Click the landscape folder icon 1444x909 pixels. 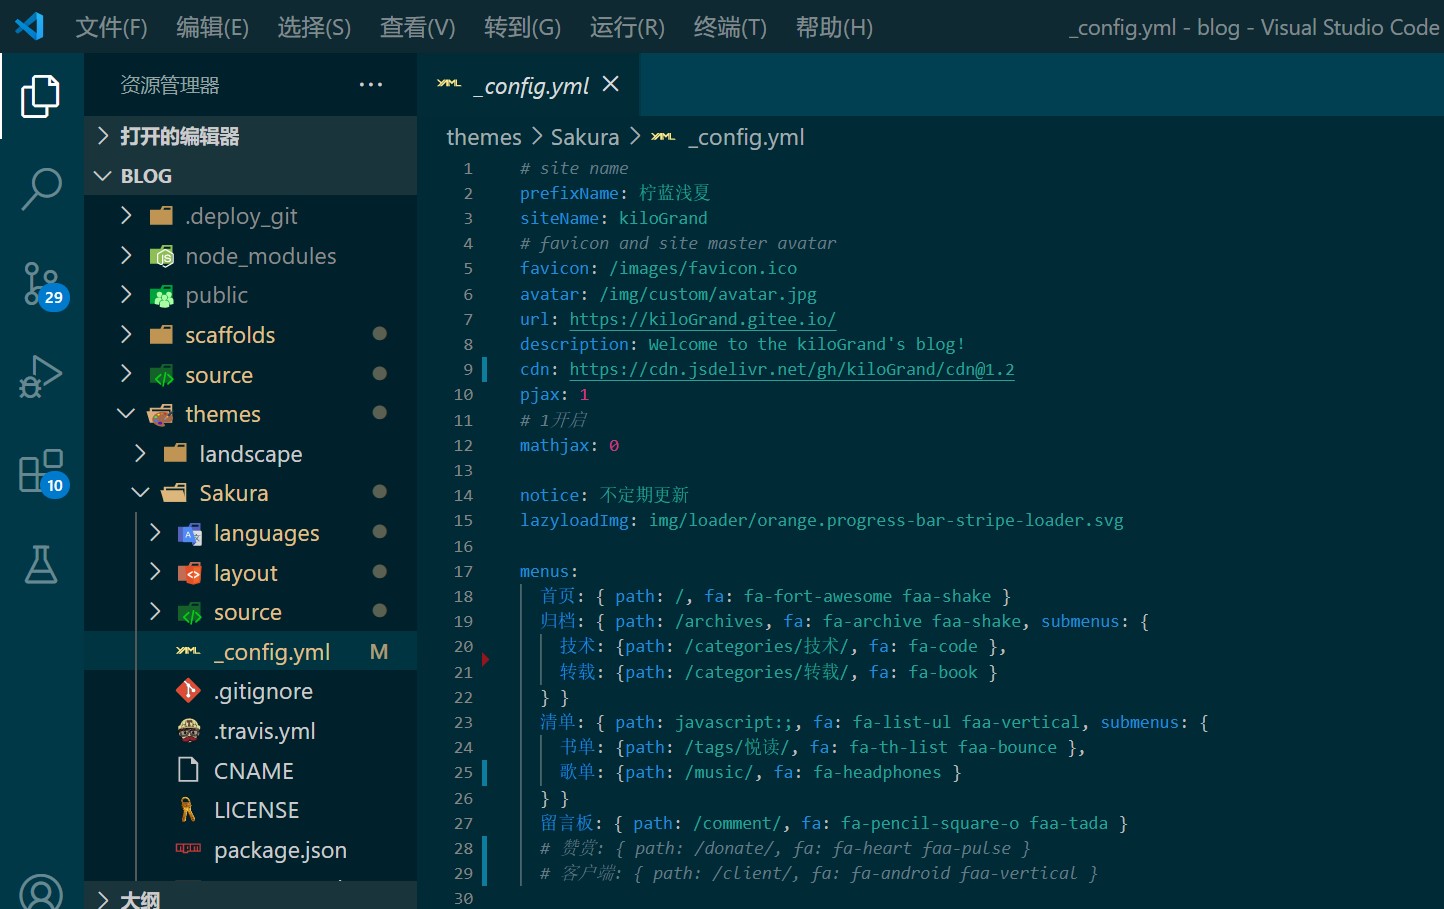pyautogui.click(x=176, y=454)
